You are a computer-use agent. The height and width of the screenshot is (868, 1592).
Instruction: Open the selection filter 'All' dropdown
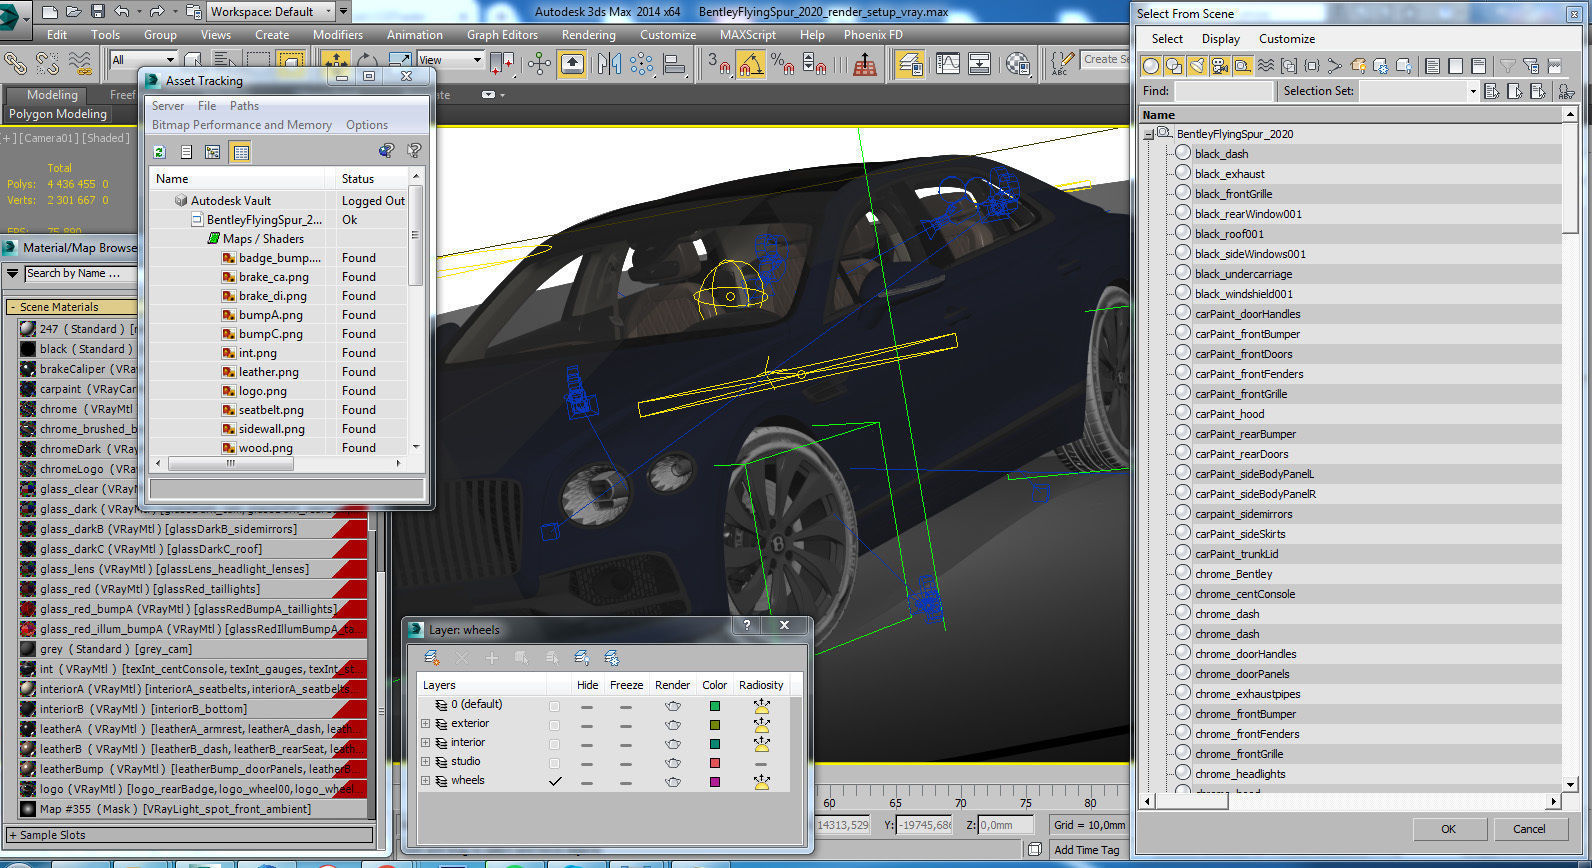(x=143, y=60)
